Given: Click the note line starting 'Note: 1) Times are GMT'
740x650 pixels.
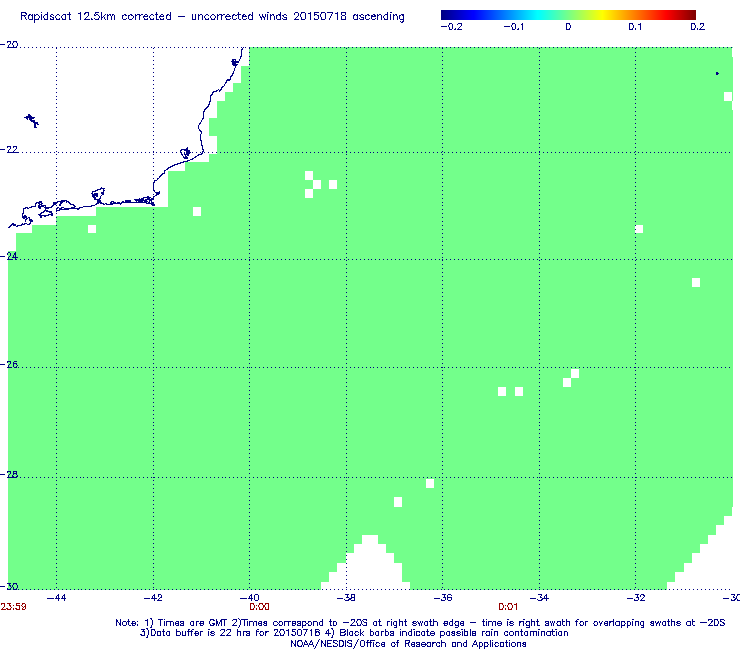Looking at the screenshot, I should [x=420, y=623].
